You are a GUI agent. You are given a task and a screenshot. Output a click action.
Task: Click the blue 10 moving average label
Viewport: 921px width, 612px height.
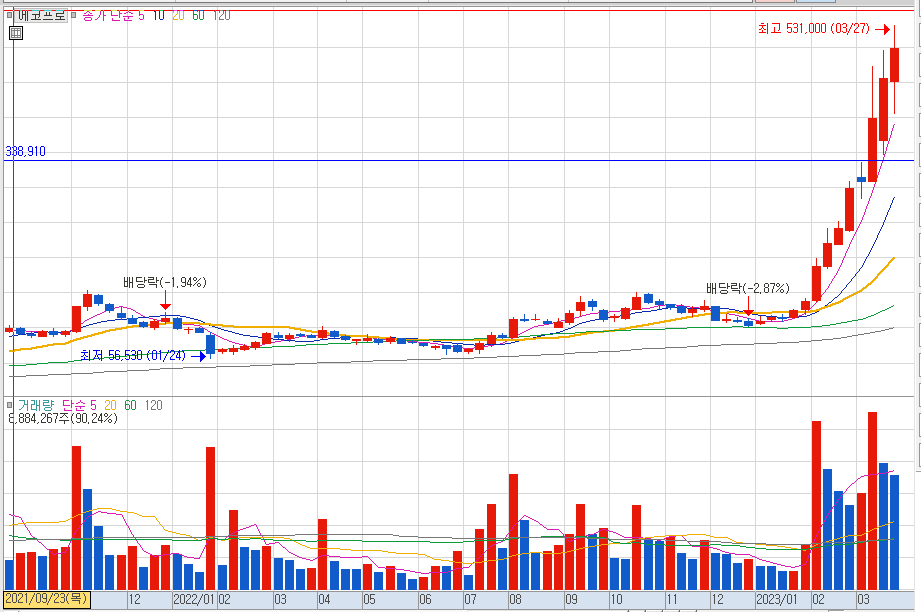(159, 15)
